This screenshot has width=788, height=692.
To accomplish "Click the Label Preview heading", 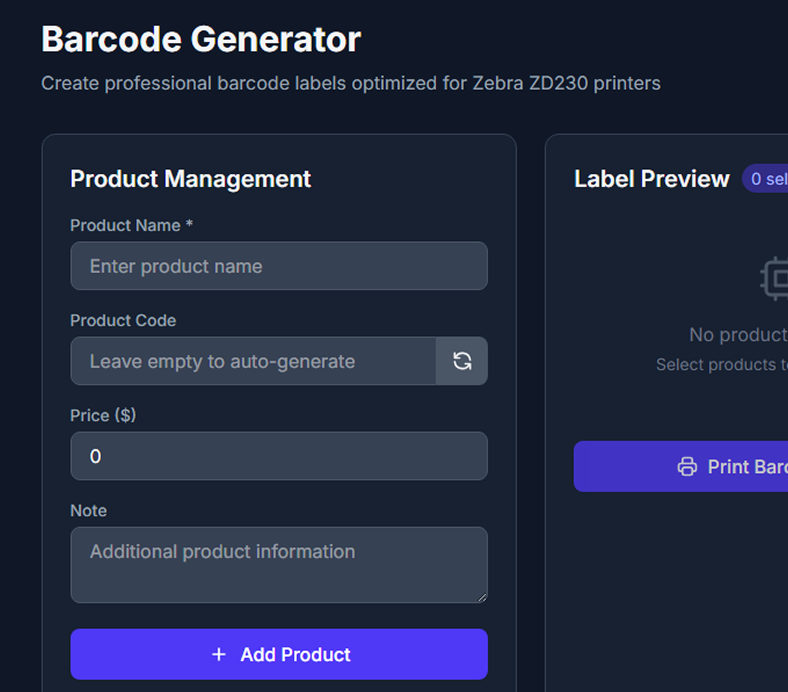I will pyautogui.click(x=652, y=179).
